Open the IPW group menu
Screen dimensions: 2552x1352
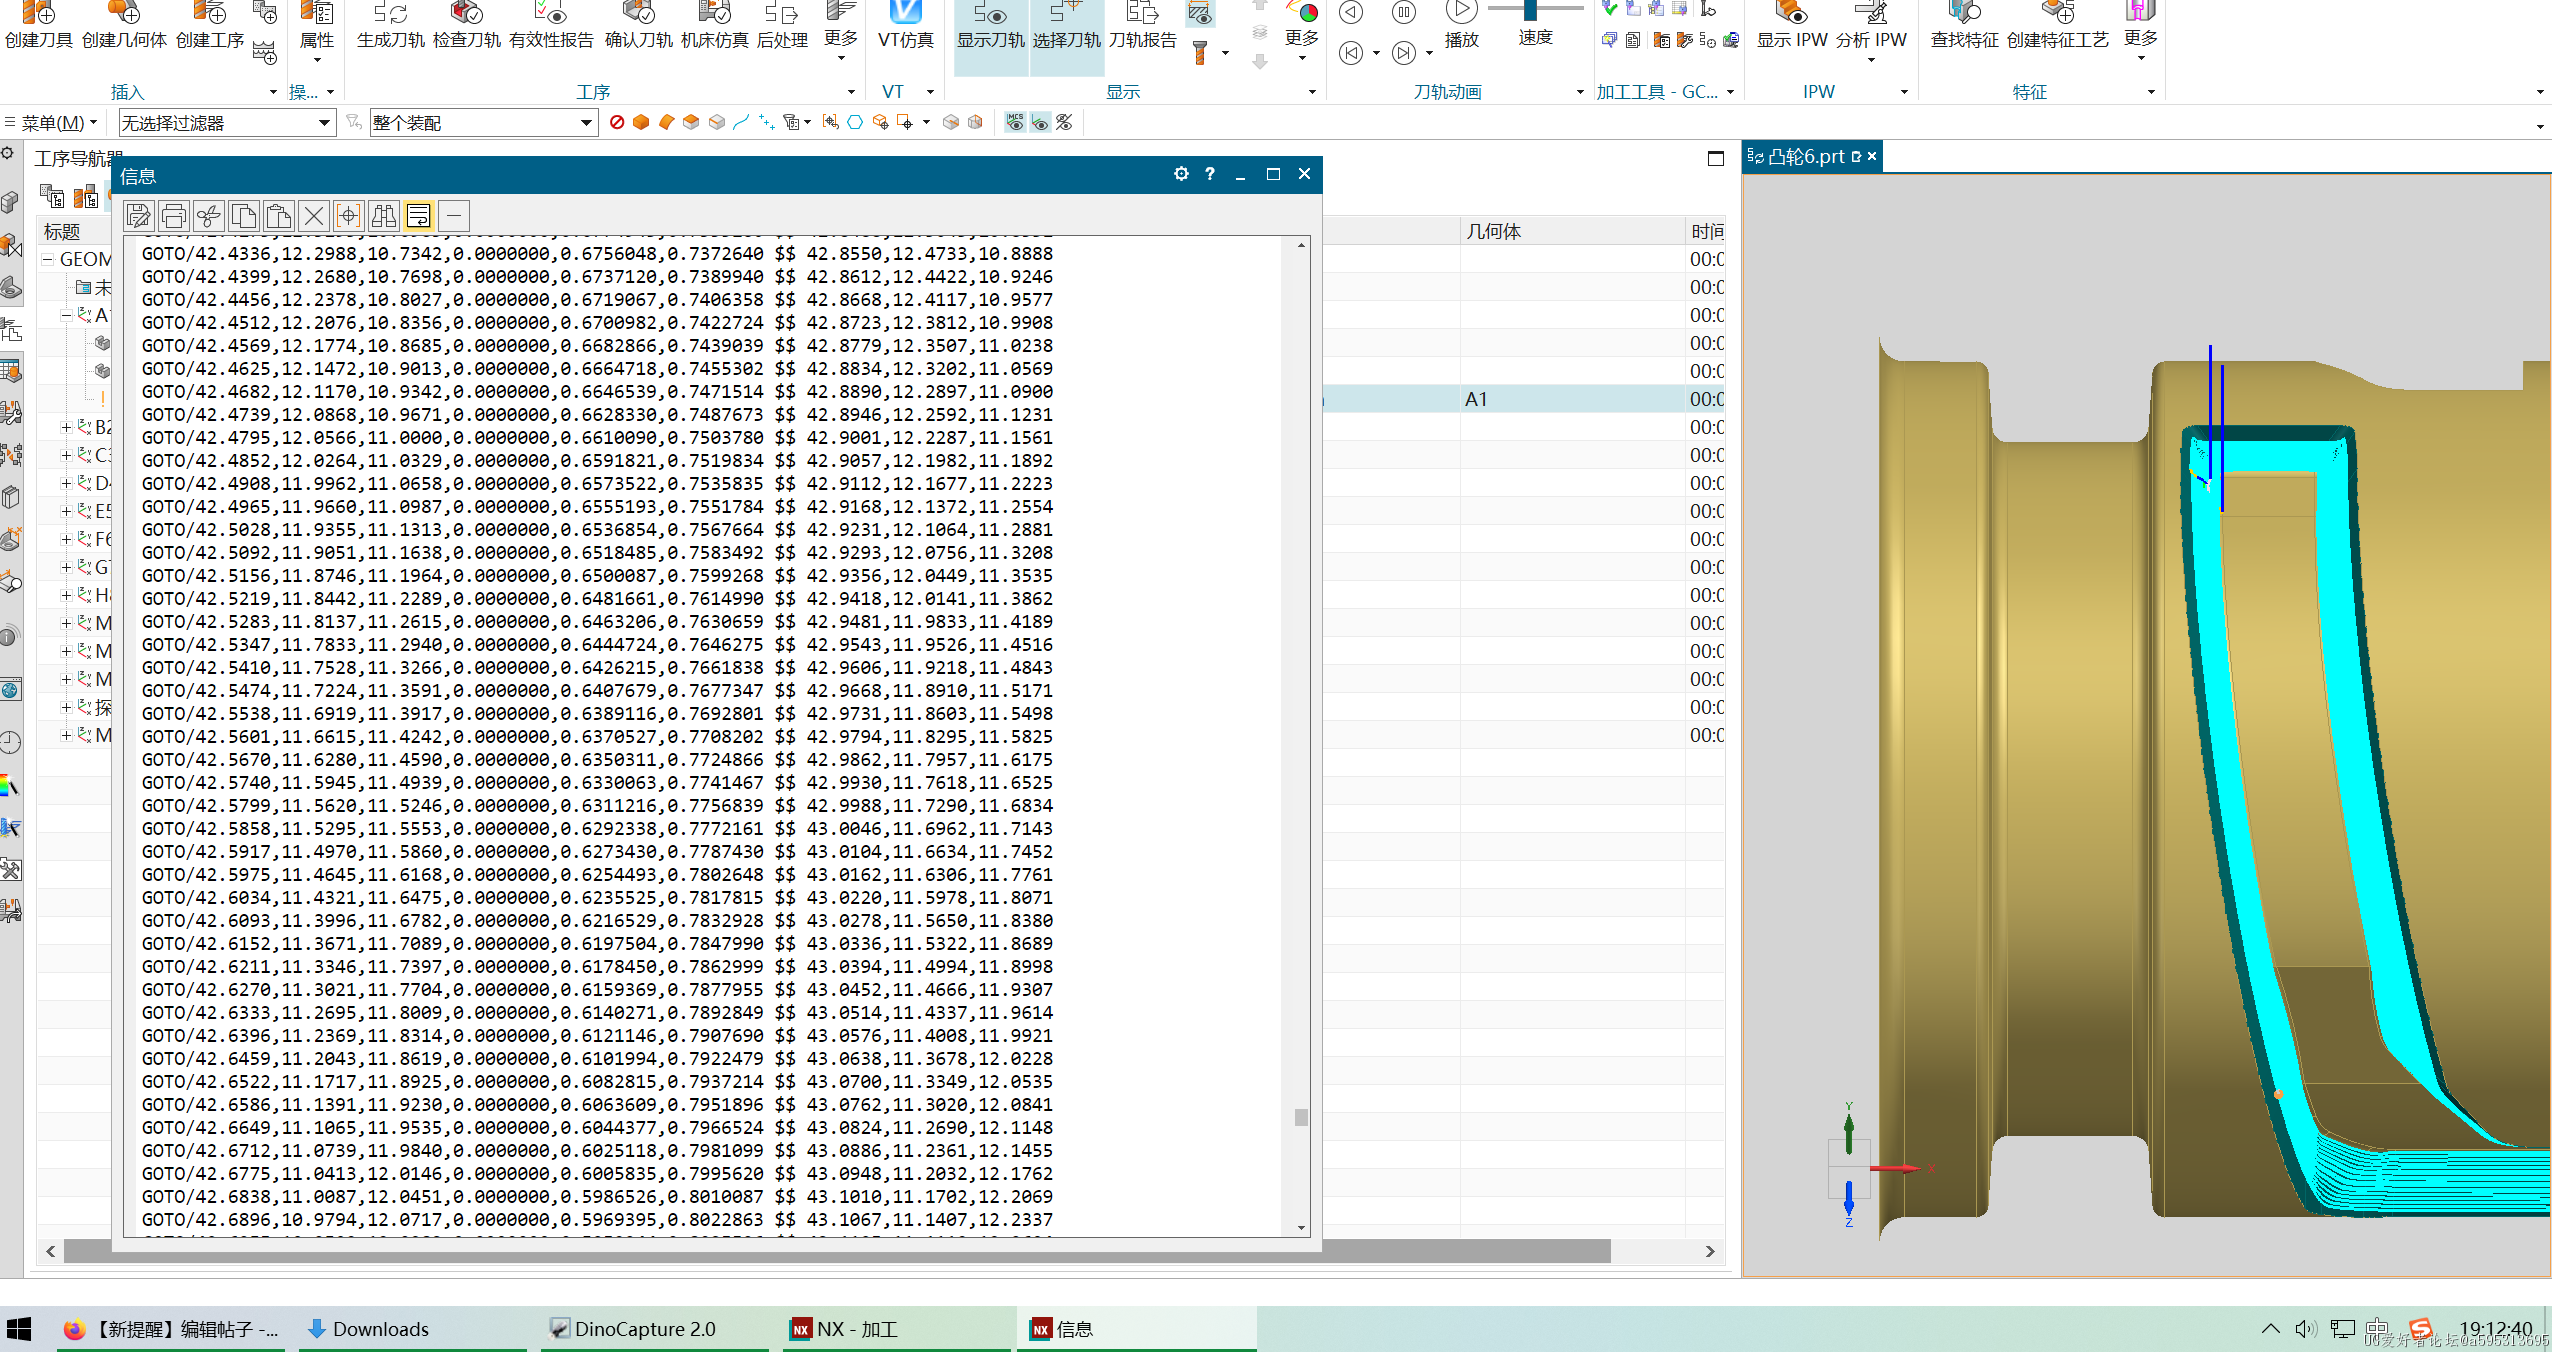(1904, 92)
